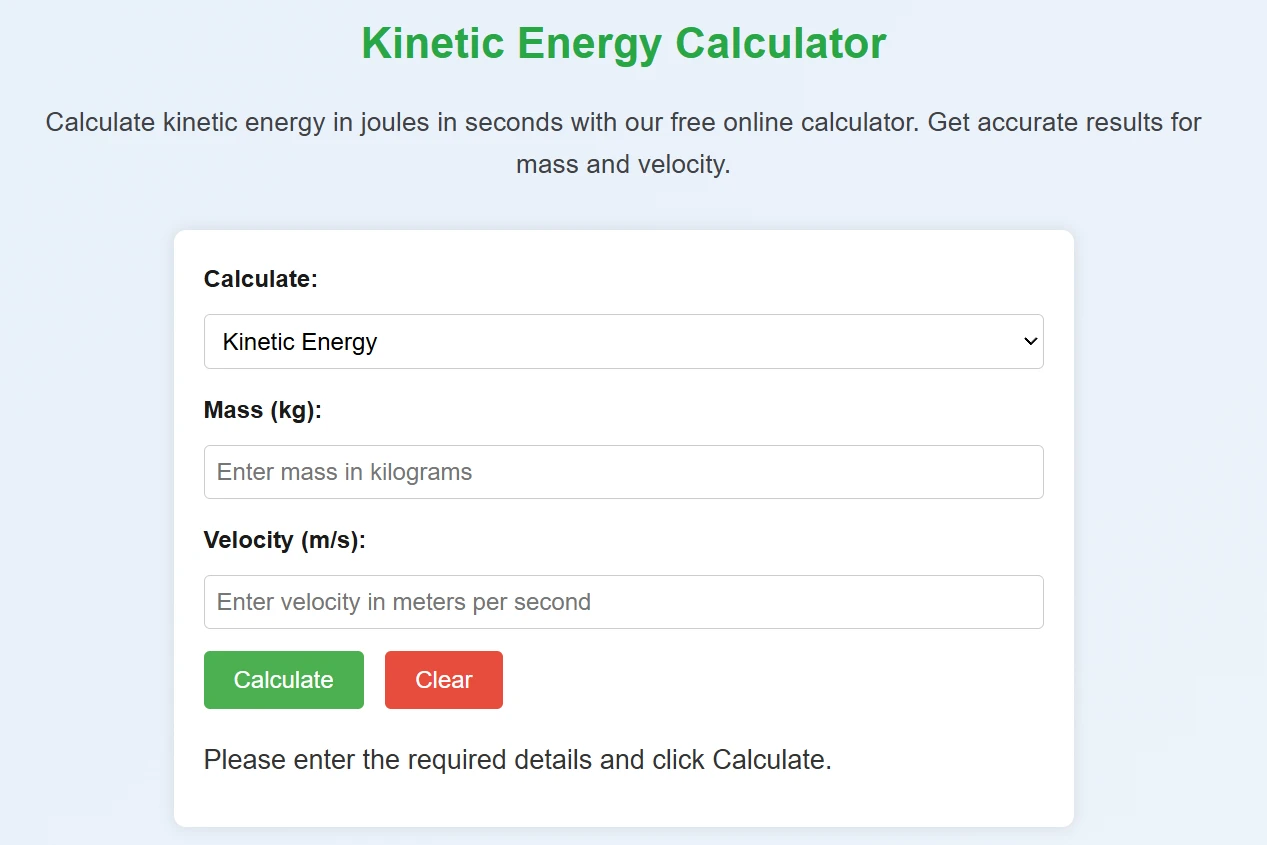1267x845 pixels.
Task: Click the description paragraph about joules
Action: [x=624, y=143]
